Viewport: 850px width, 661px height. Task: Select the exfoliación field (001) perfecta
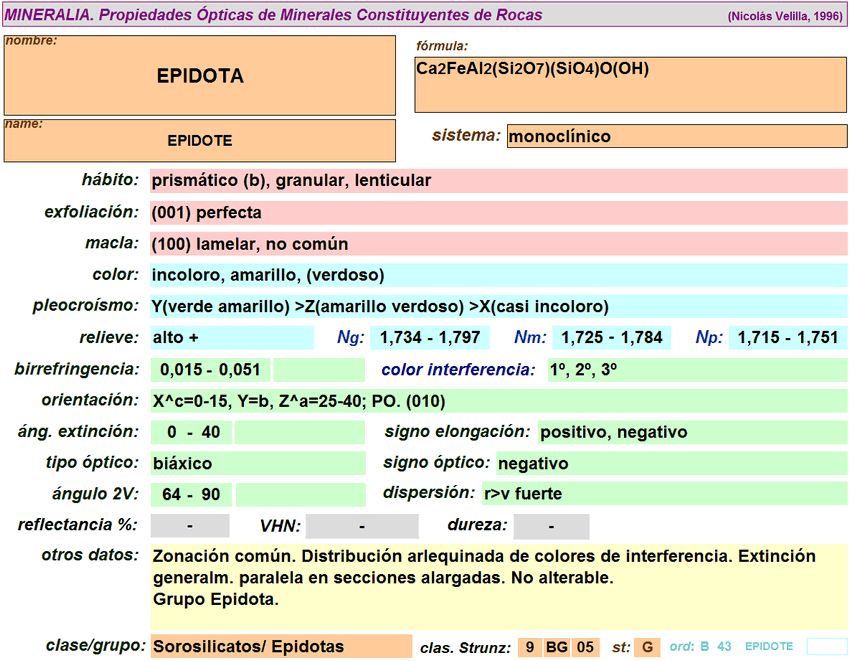click(x=498, y=213)
